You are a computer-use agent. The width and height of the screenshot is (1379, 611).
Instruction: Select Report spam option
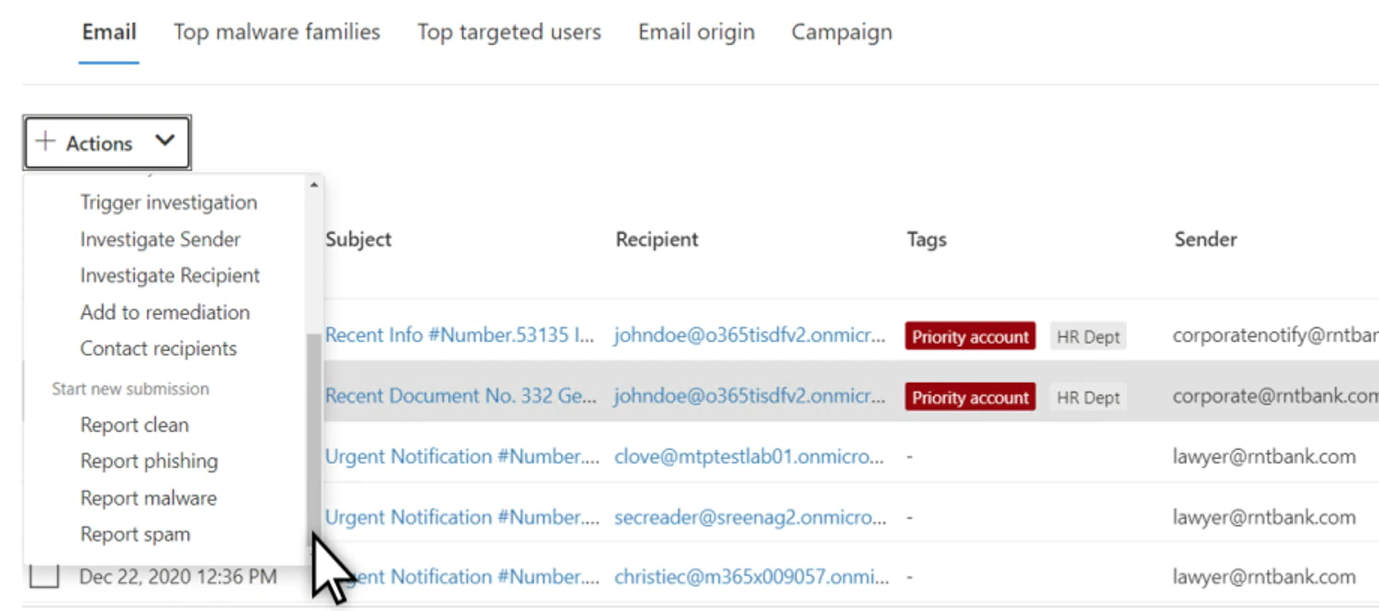coord(135,534)
